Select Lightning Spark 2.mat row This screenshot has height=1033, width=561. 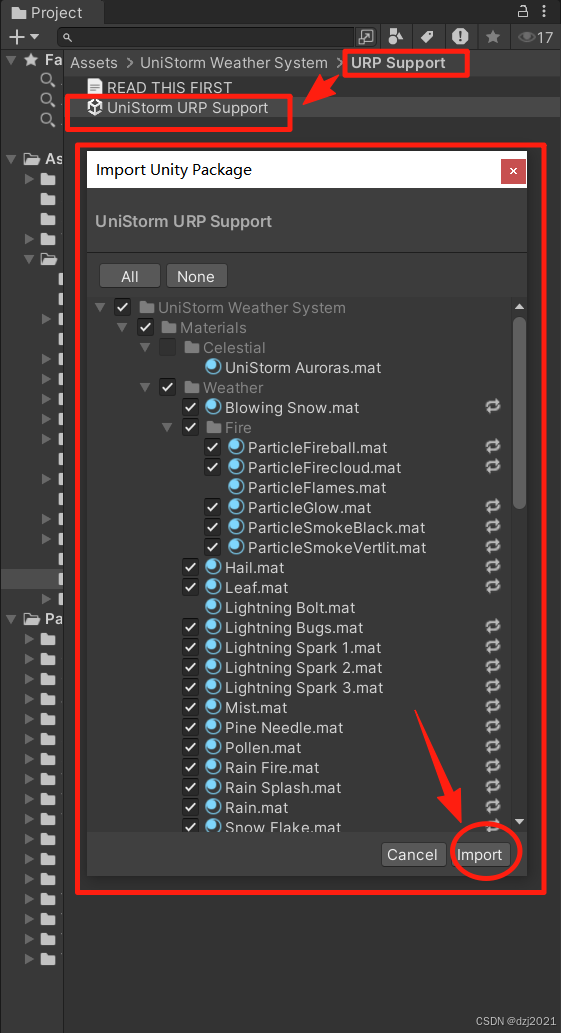pyautogui.click(x=300, y=667)
